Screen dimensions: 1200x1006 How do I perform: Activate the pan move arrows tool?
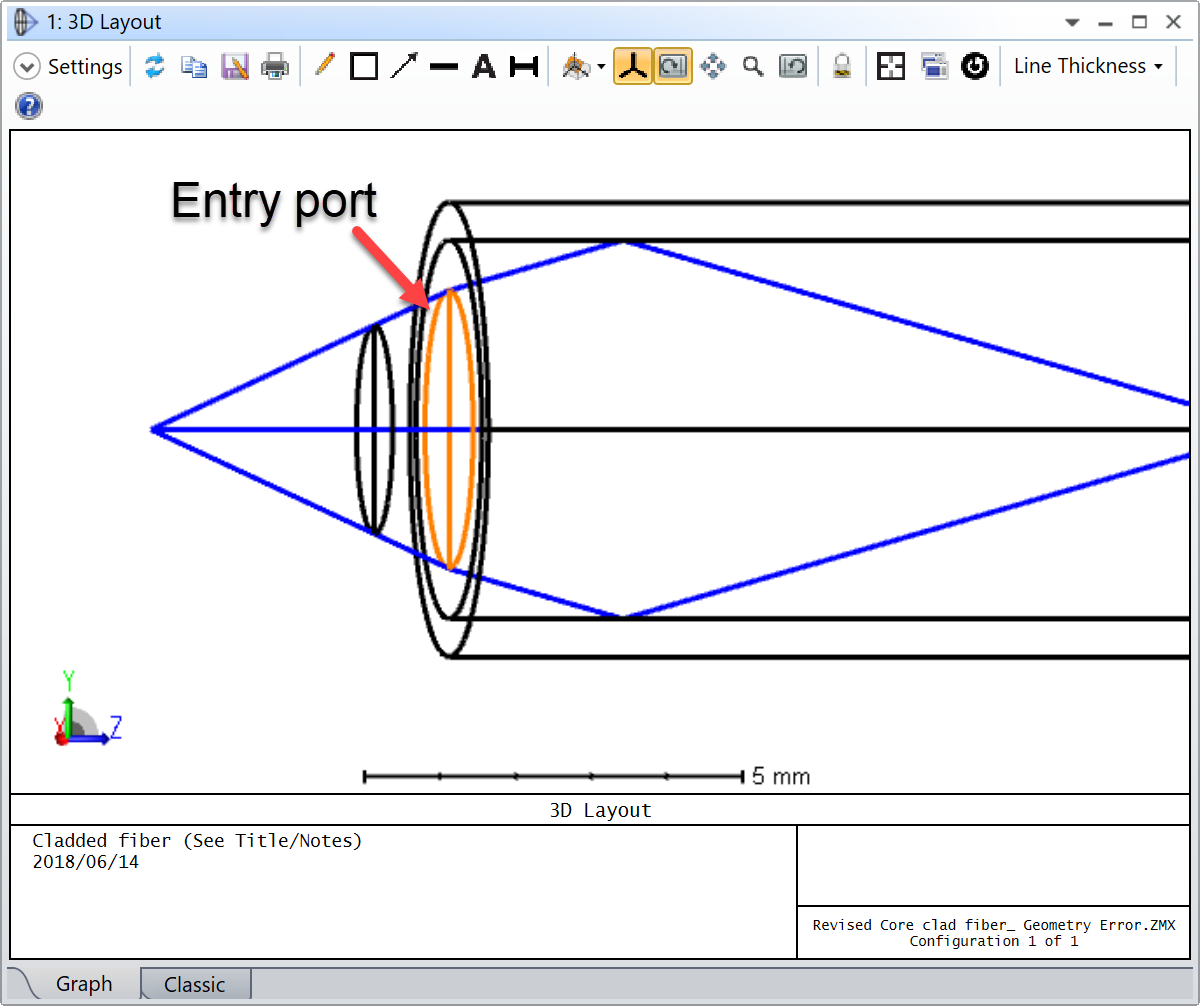click(x=713, y=67)
